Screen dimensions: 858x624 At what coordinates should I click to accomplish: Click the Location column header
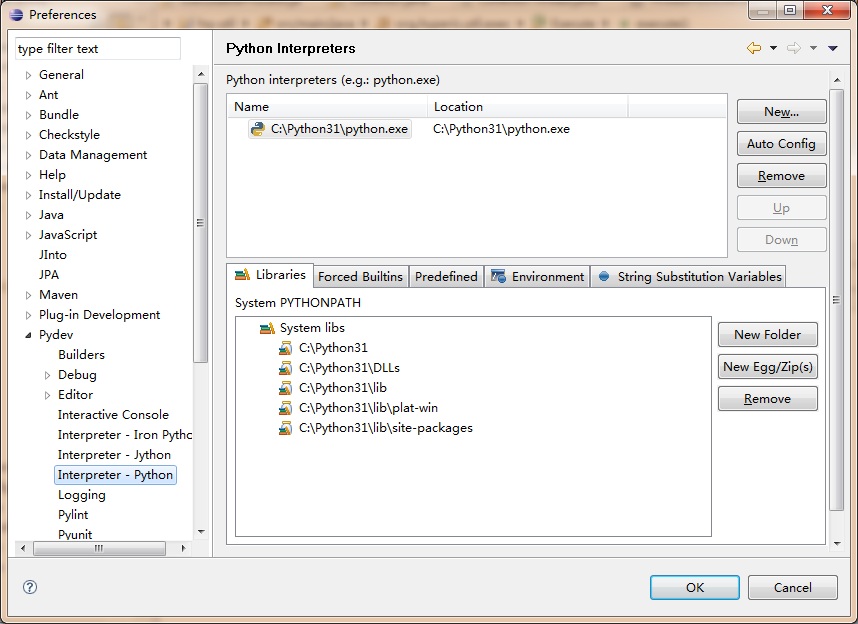pyautogui.click(x=527, y=107)
